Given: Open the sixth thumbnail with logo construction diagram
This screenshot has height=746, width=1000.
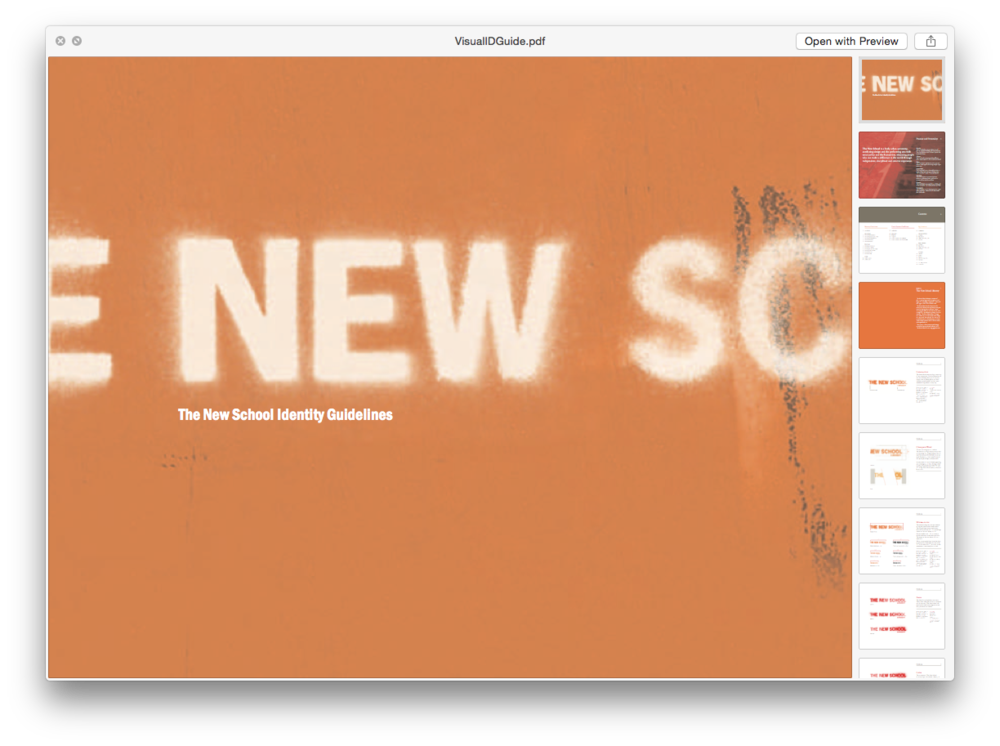Looking at the screenshot, I should (901, 466).
